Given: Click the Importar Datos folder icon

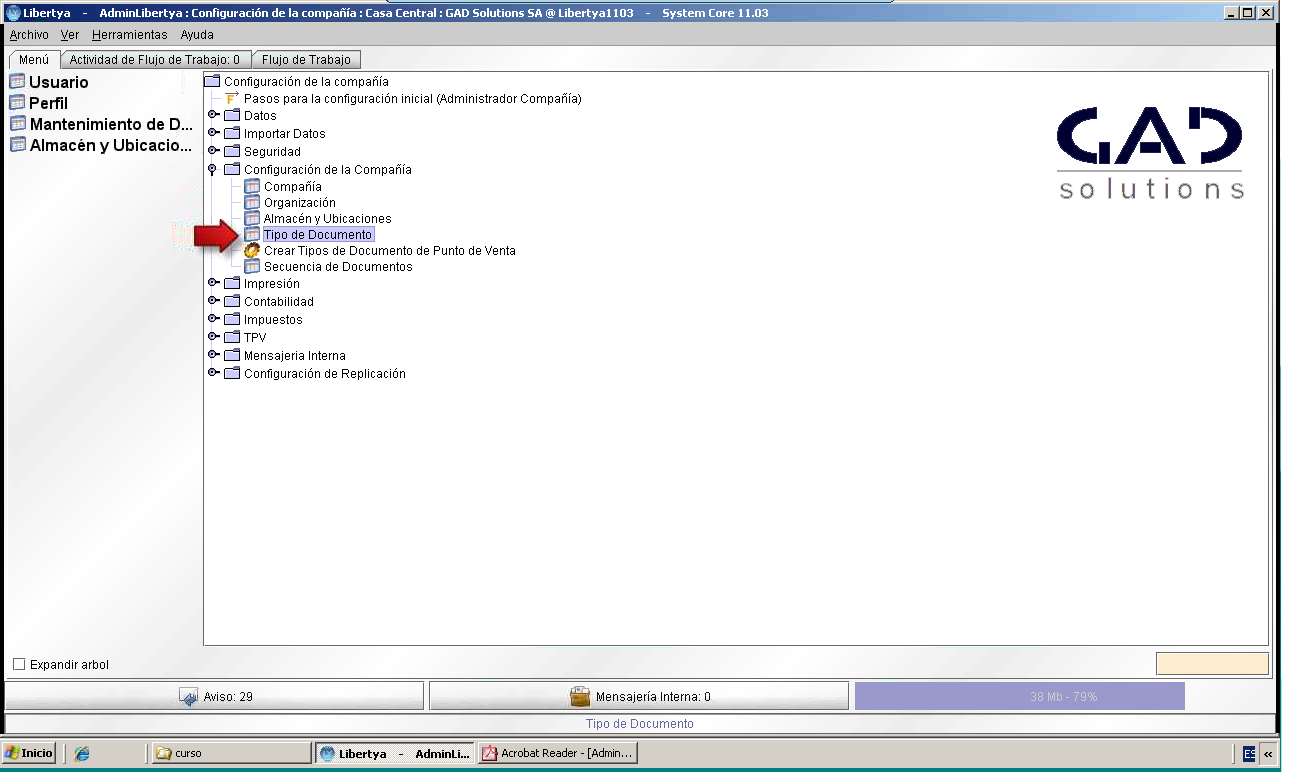Looking at the screenshot, I should (x=232, y=133).
